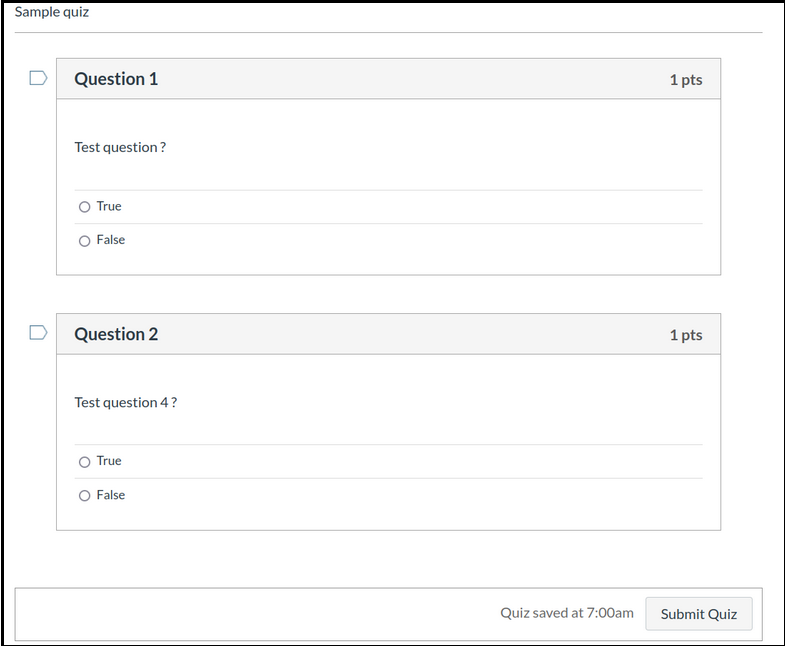Click the Question 1 heading
The width and height of the screenshot is (785, 646).
click(x=116, y=79)
